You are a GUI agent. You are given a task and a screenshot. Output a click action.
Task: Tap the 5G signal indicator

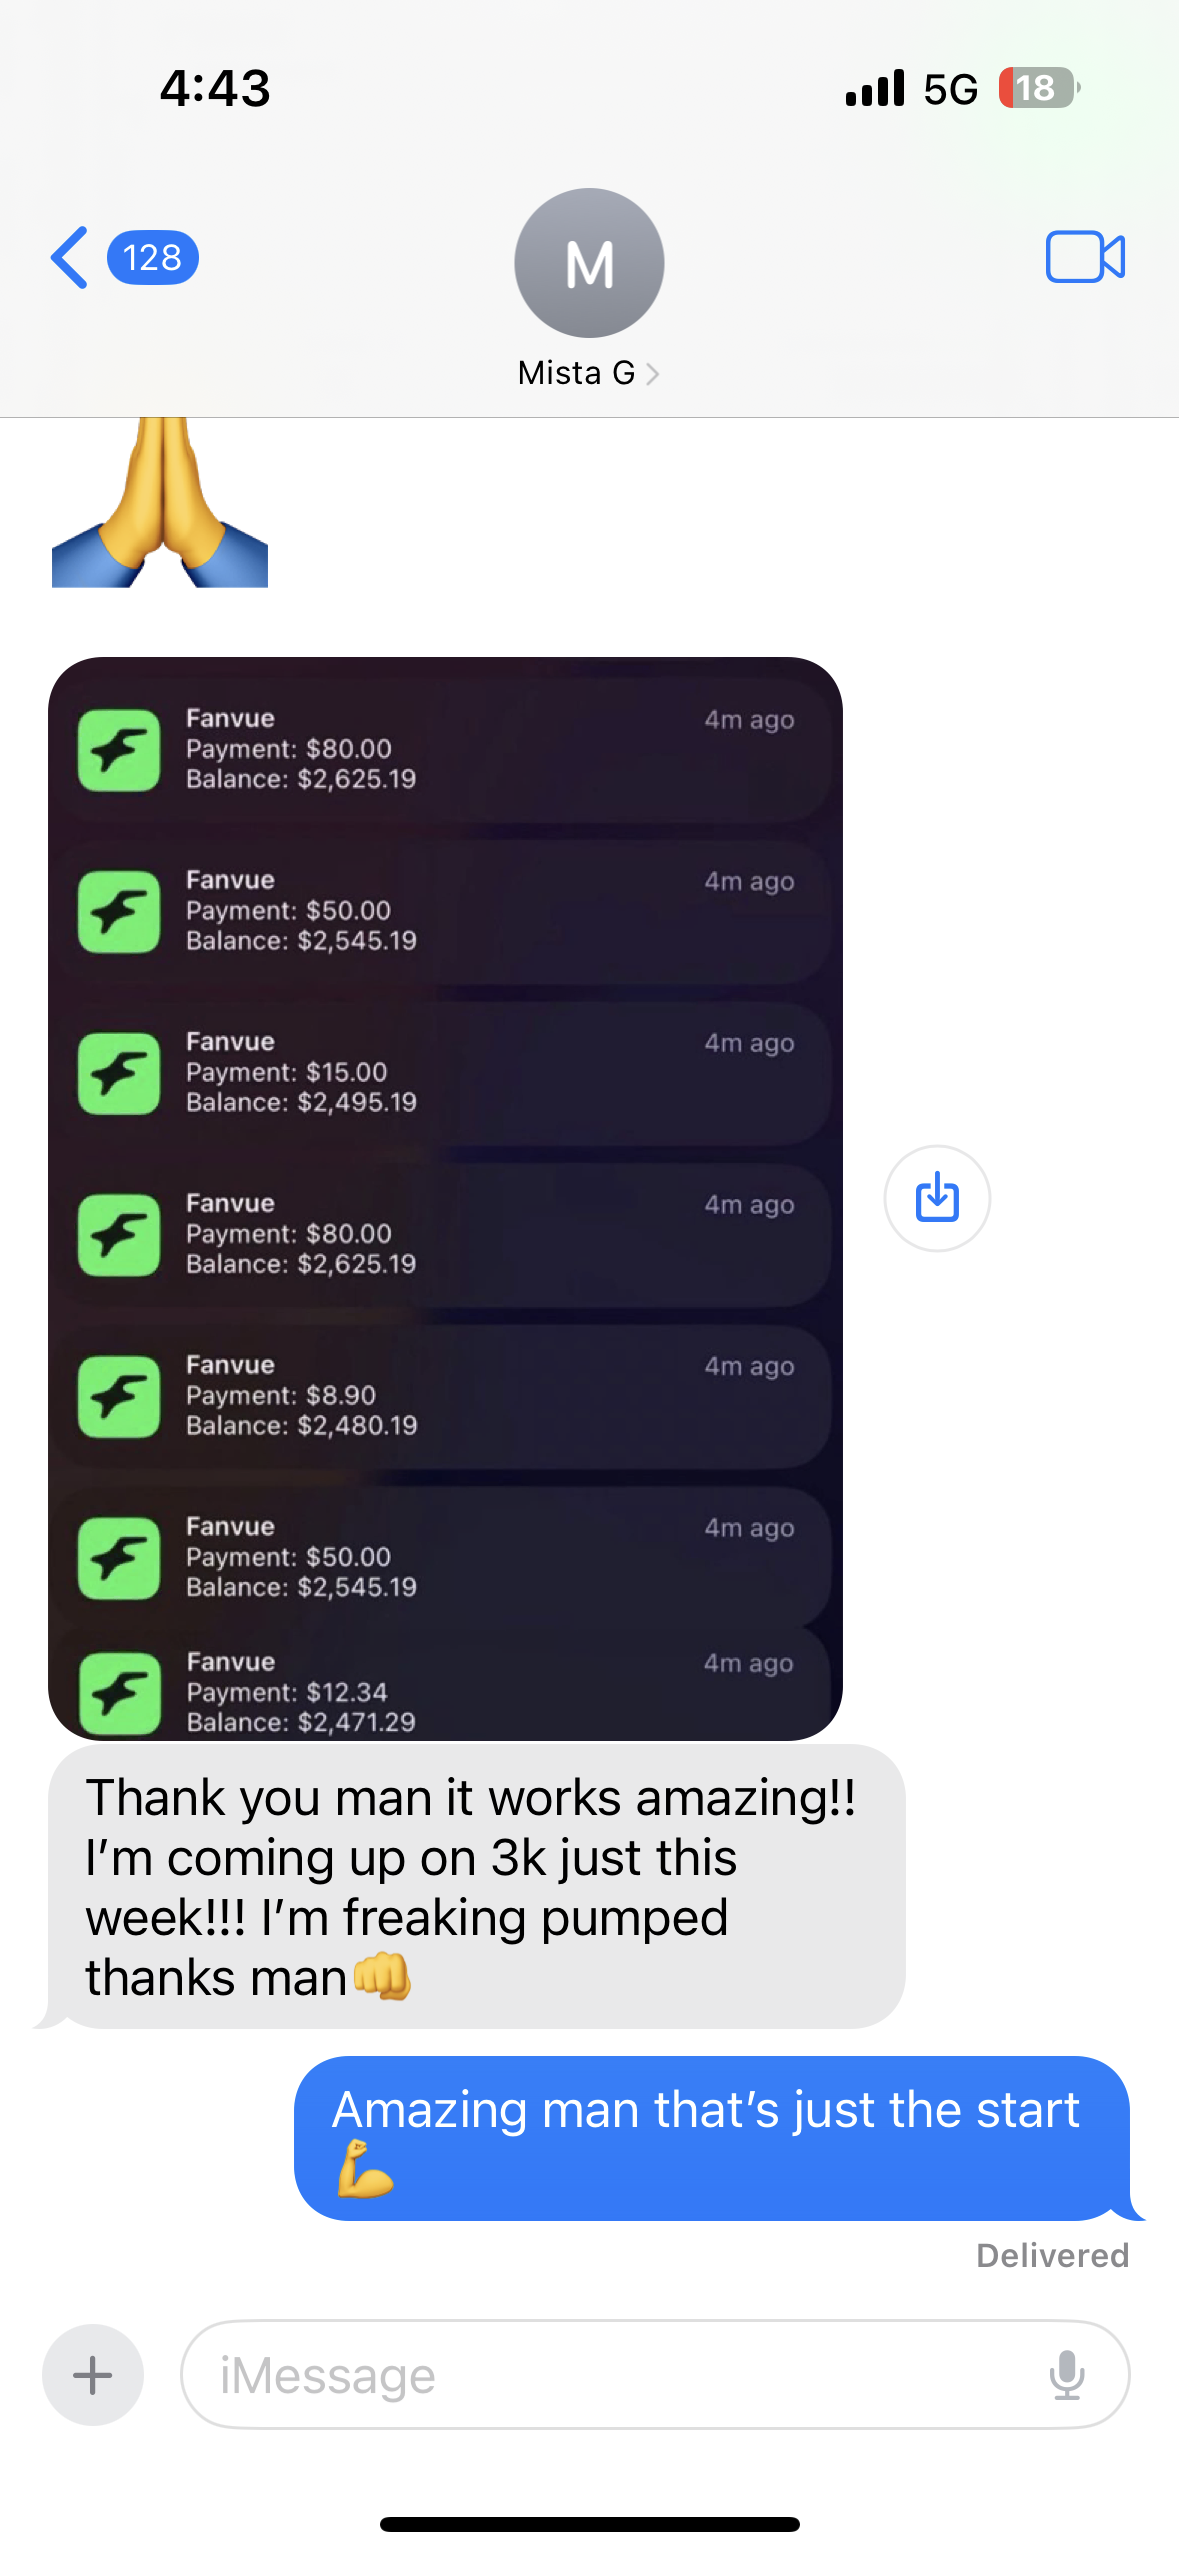pyautogui.click(x=950, y=89)
